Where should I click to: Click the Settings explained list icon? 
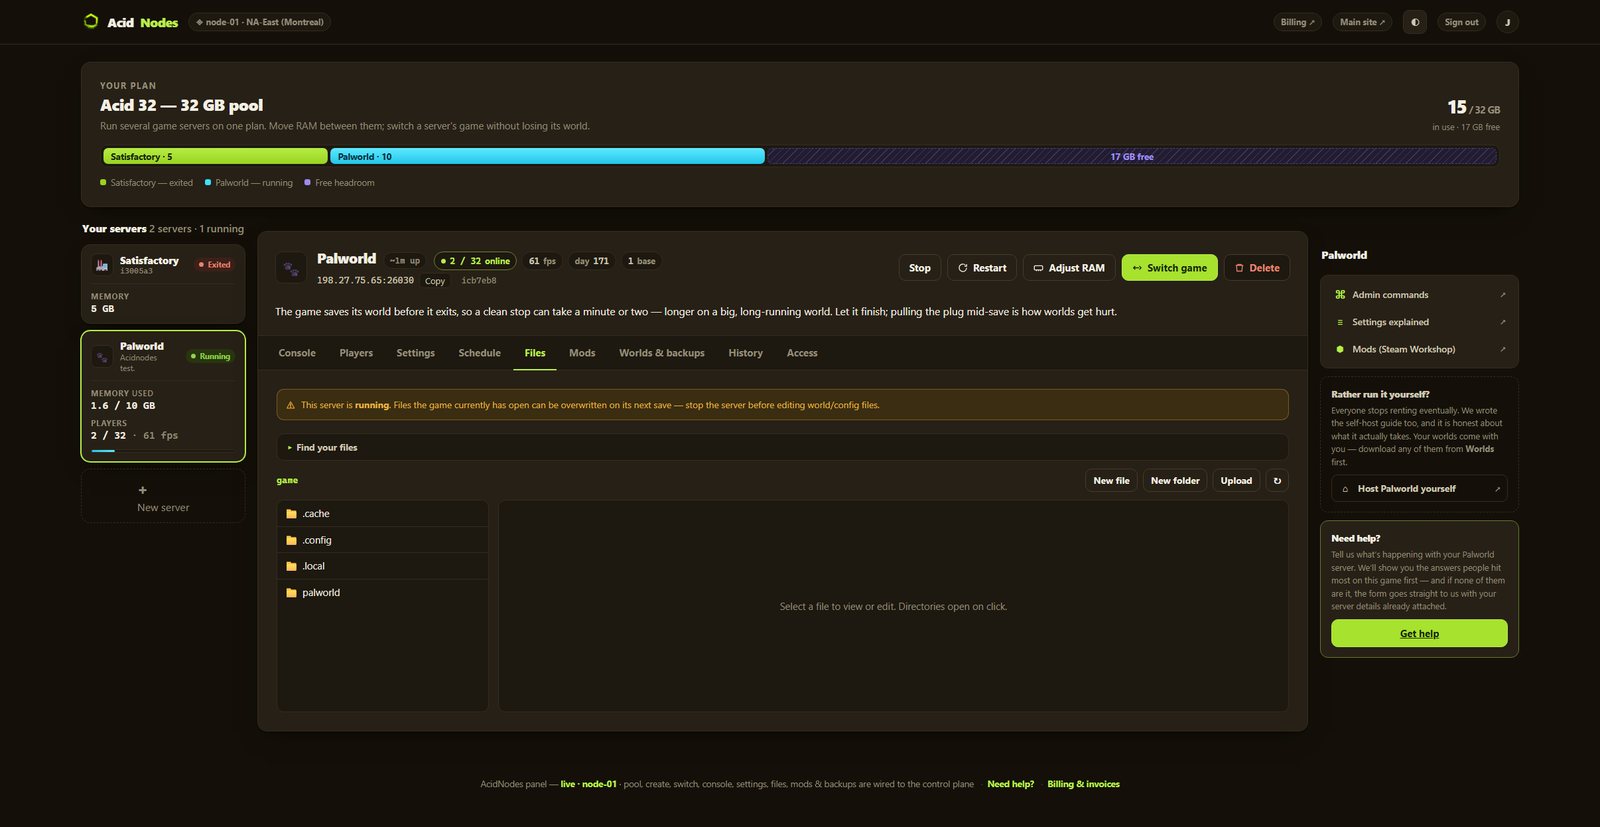(1340, 322)
